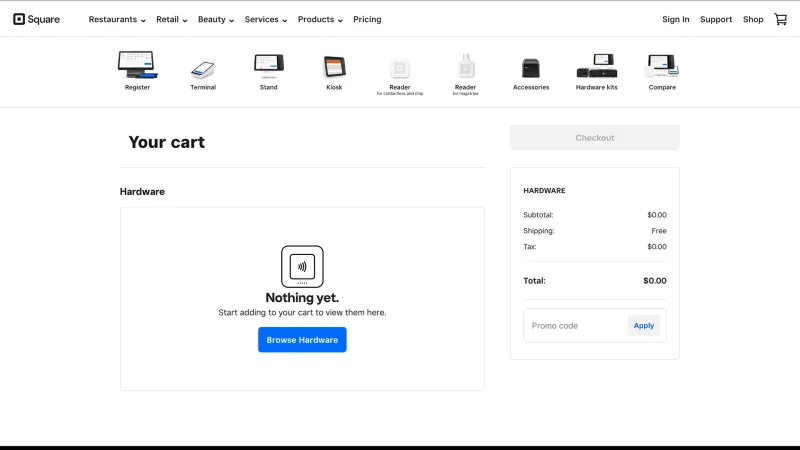Screen dimensions: 800x450
Task: Click the contactless reader illustration
Action: (x=302, y=266)
